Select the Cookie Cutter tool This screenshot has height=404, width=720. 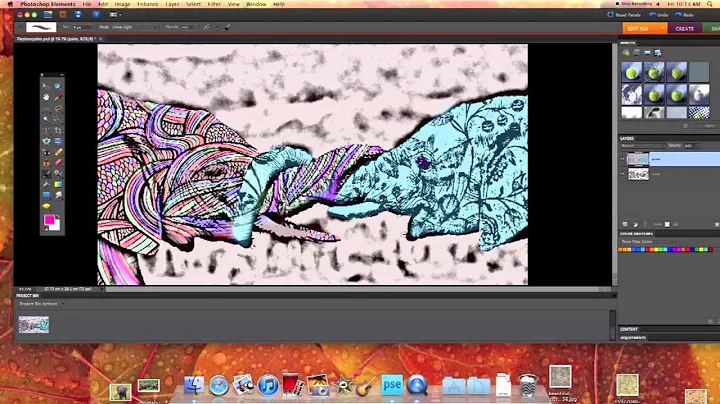46,141
